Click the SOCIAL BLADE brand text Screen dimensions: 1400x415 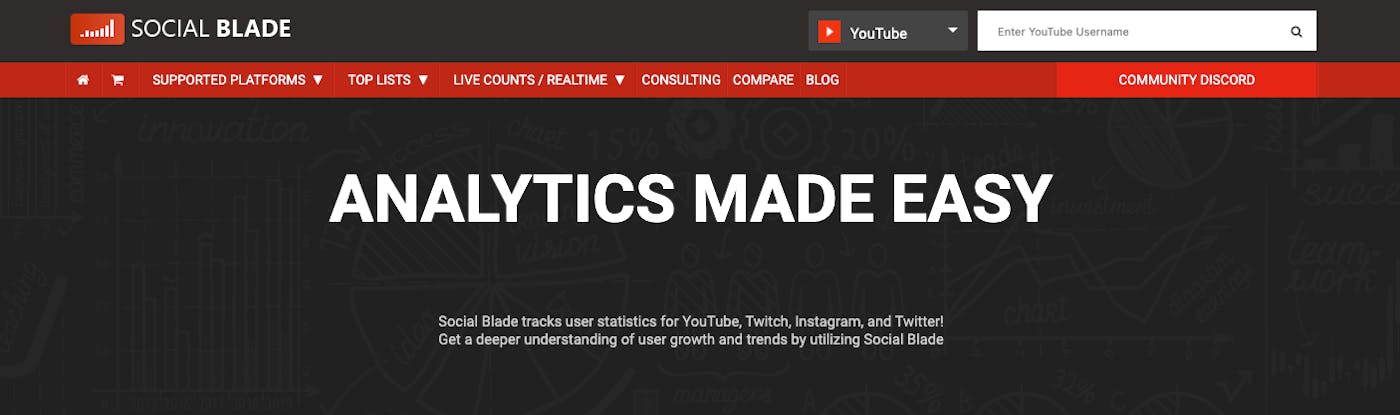[x=211, y=29]
